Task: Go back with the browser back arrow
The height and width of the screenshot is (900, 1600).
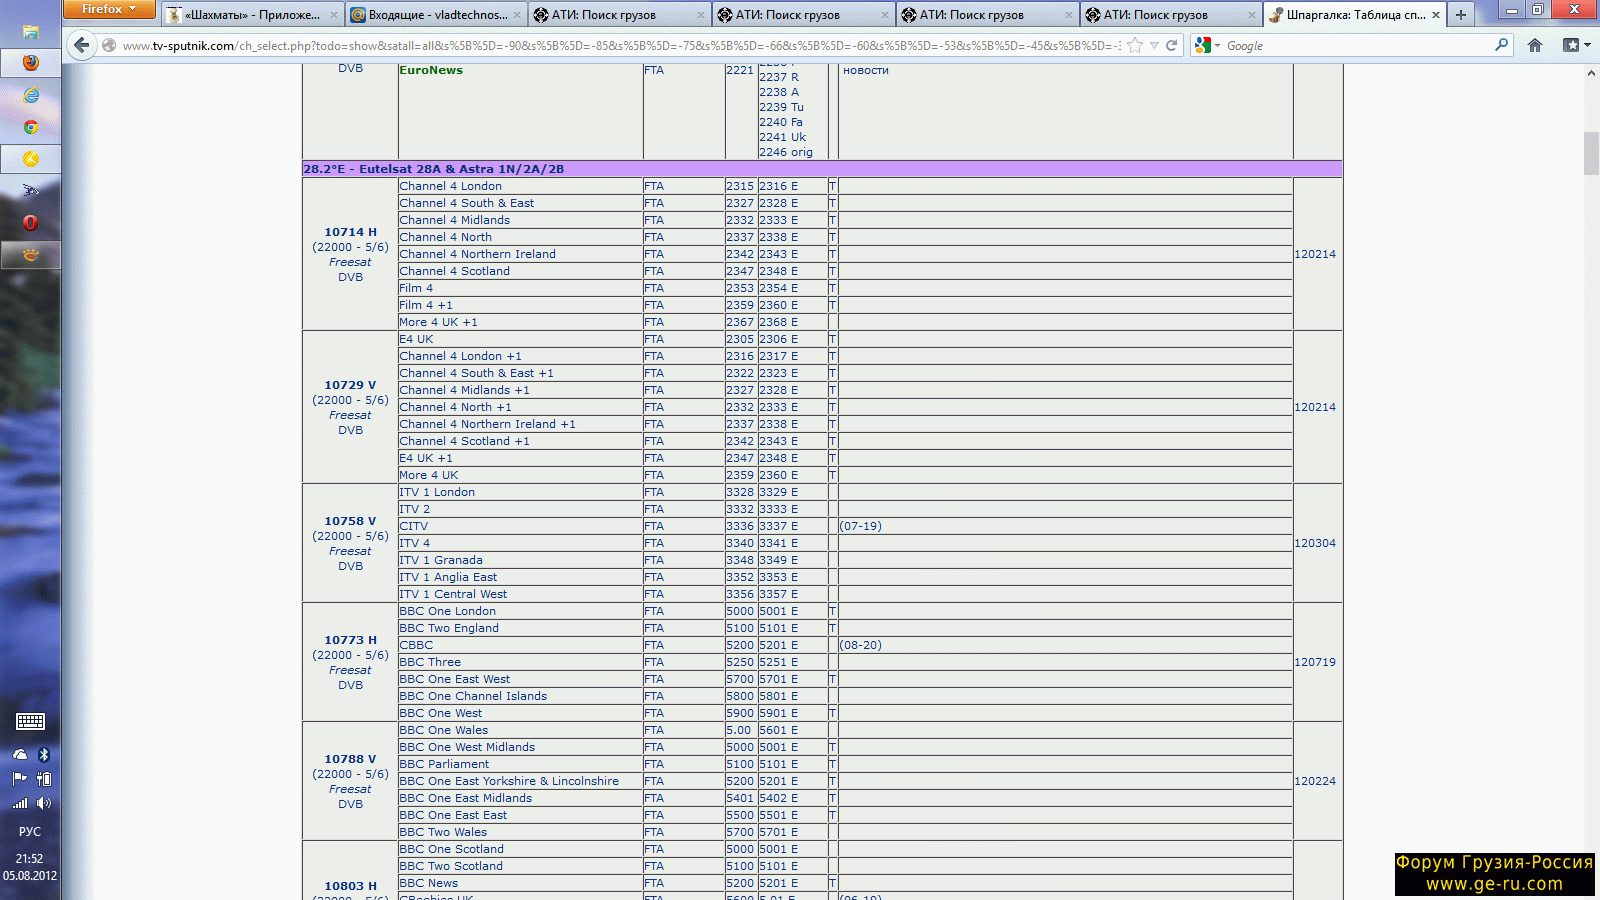Action: (x=82, y=45)
